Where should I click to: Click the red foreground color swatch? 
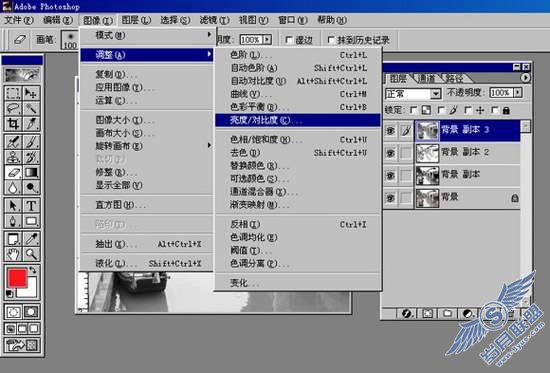(x=17, y=278)
